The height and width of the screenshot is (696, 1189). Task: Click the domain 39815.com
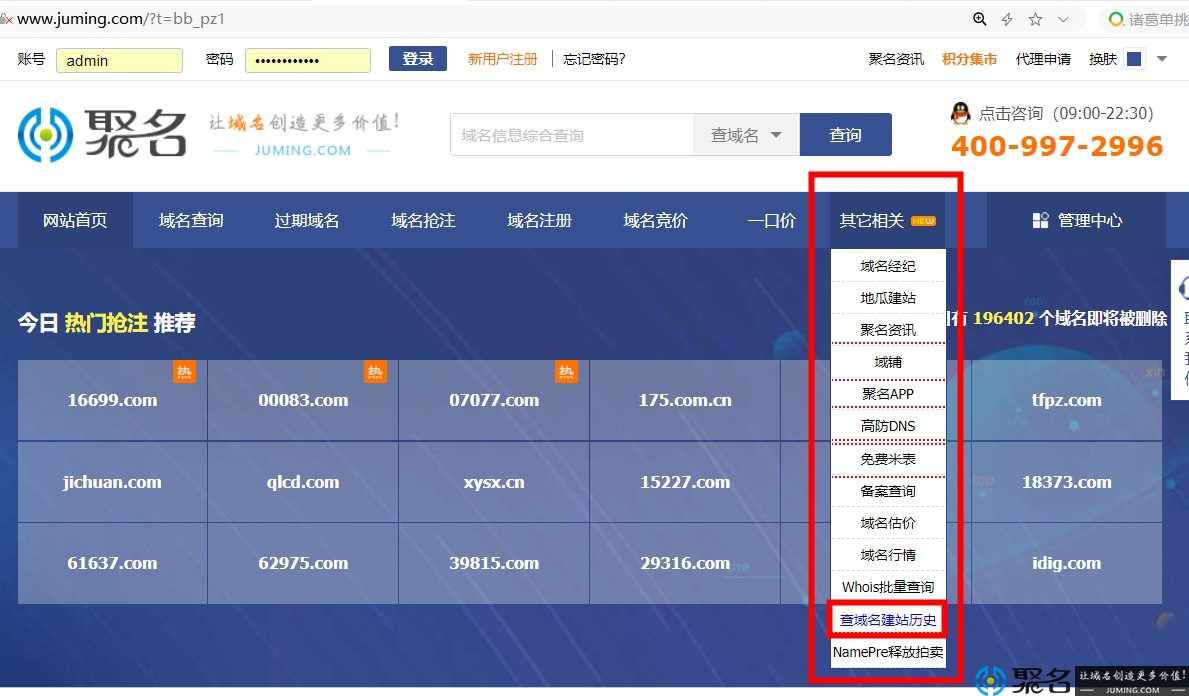pos(494,563)
